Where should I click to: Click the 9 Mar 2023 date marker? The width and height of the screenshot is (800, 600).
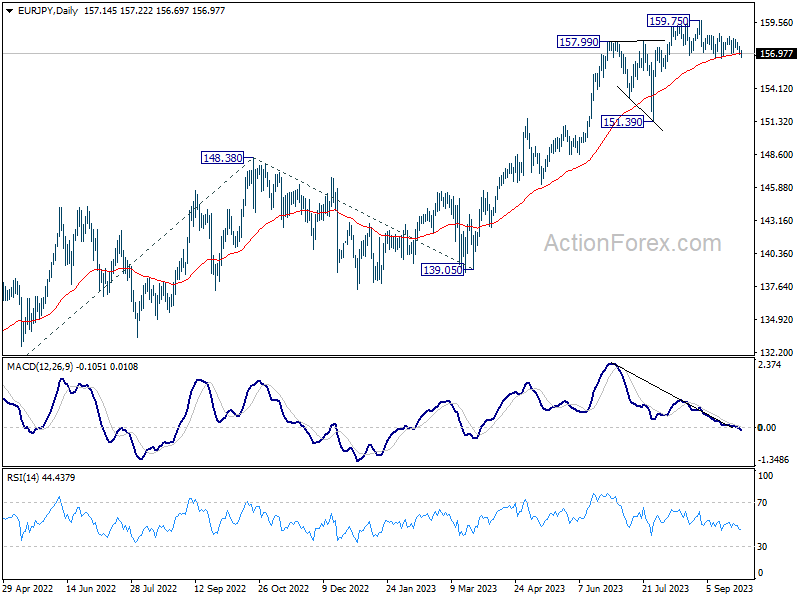[473, 588]
